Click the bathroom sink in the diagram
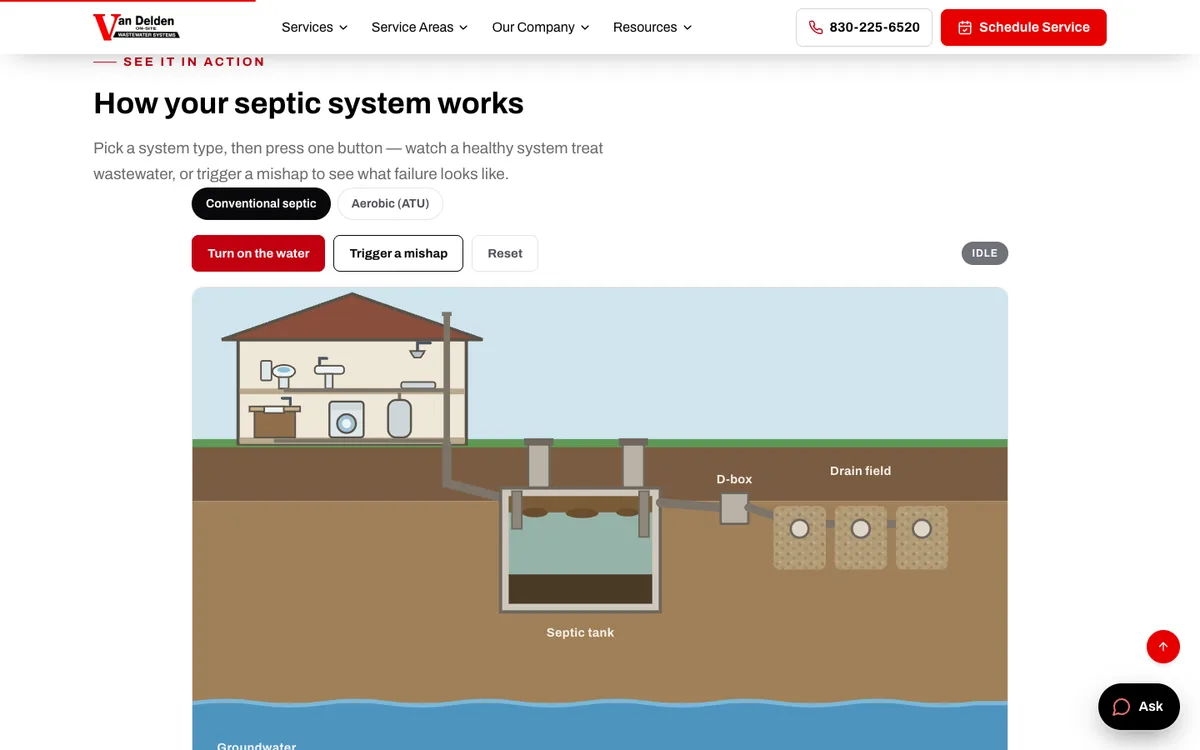The height and width of the screenshot is (750, 1200). 329,371
